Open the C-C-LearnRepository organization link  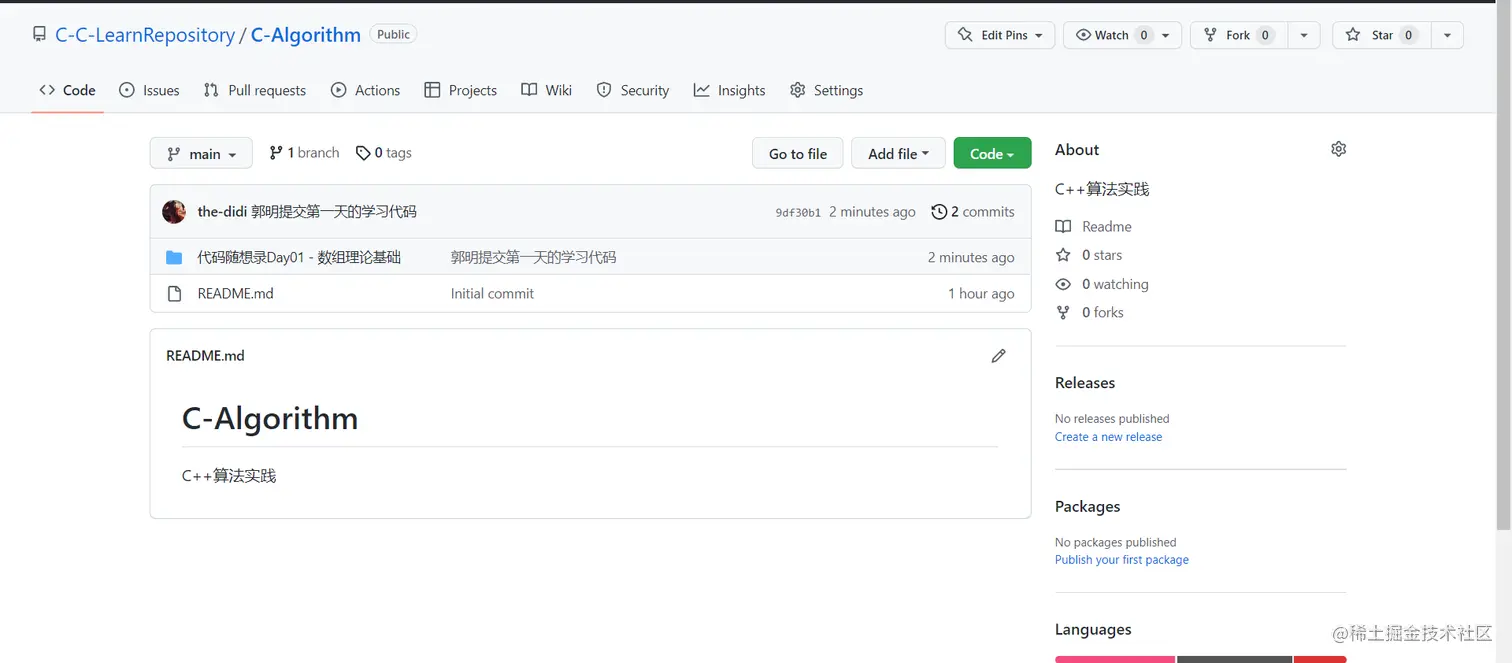coord(145,35)
